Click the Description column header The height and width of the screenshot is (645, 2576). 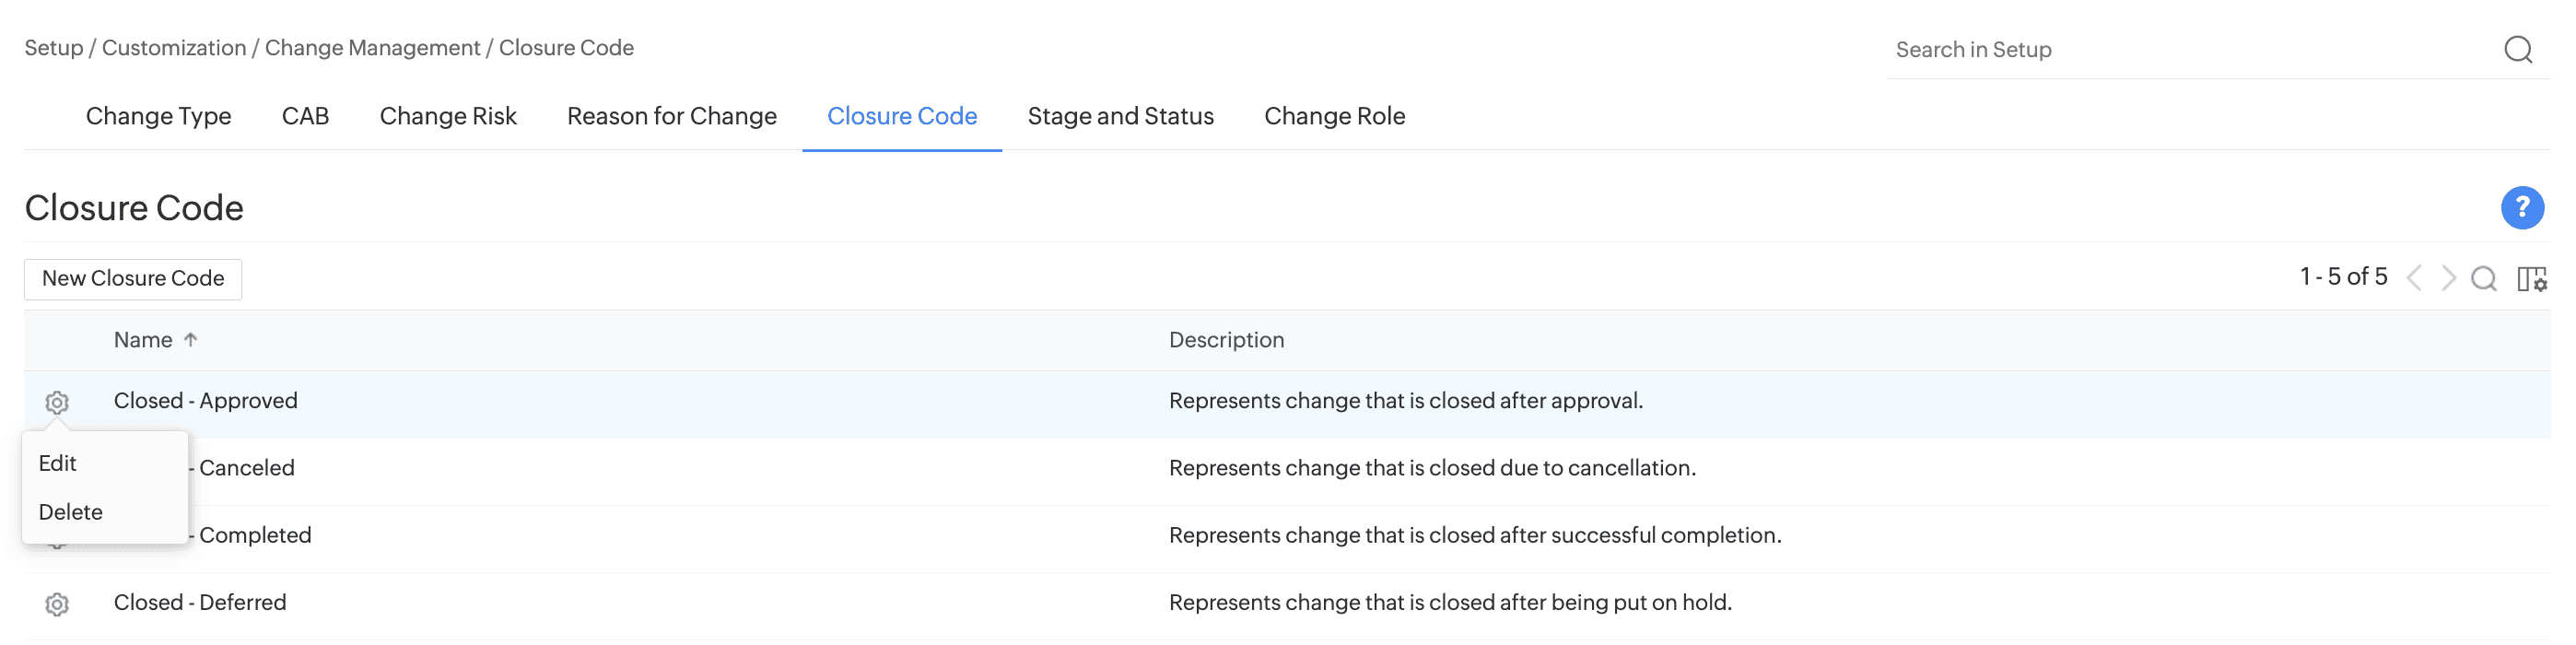click(1226, 340)
